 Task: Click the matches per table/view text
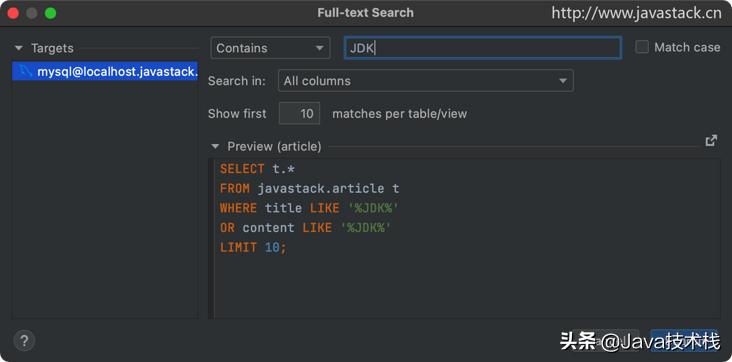tap(400, 114)
